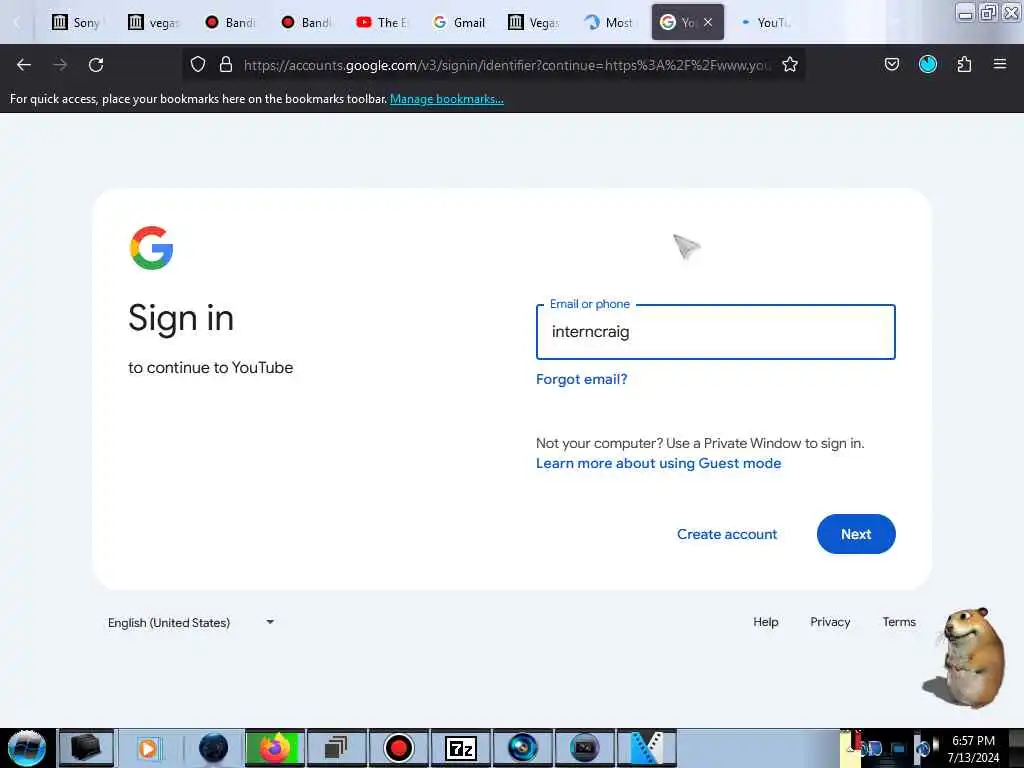Click the dark blue sphere taskbar icon
Image resolution: width=1024 pixels, height=768 pixels.
[x=214, y=748]
